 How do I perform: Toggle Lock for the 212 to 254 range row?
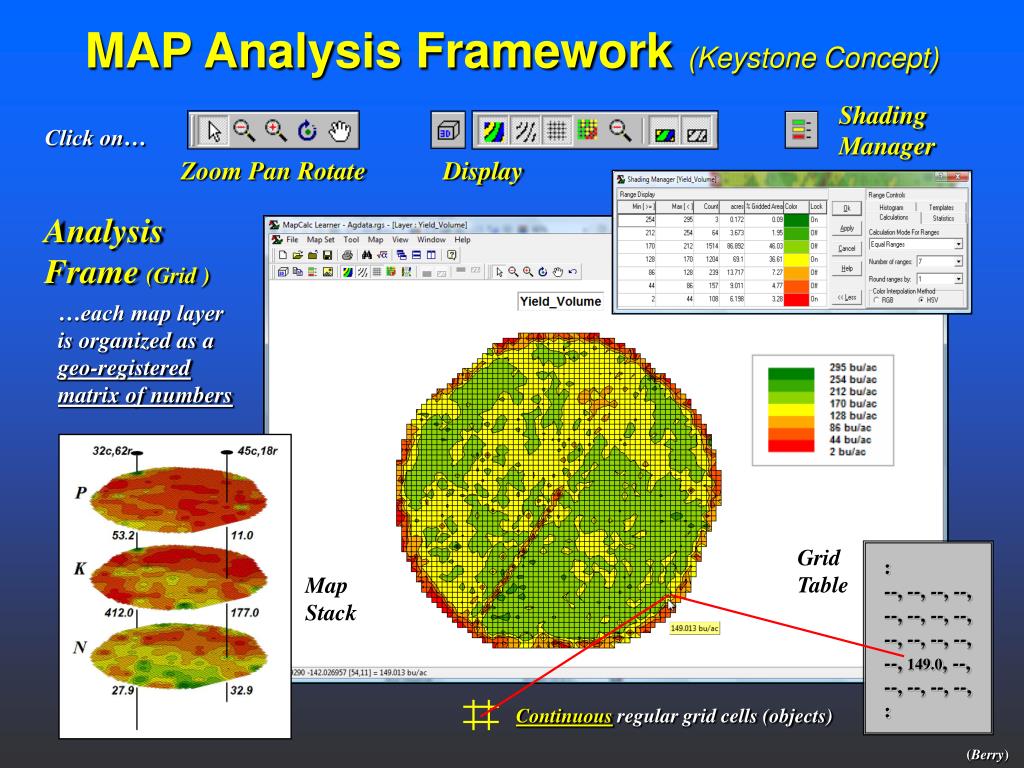click(x=818, y=232)
